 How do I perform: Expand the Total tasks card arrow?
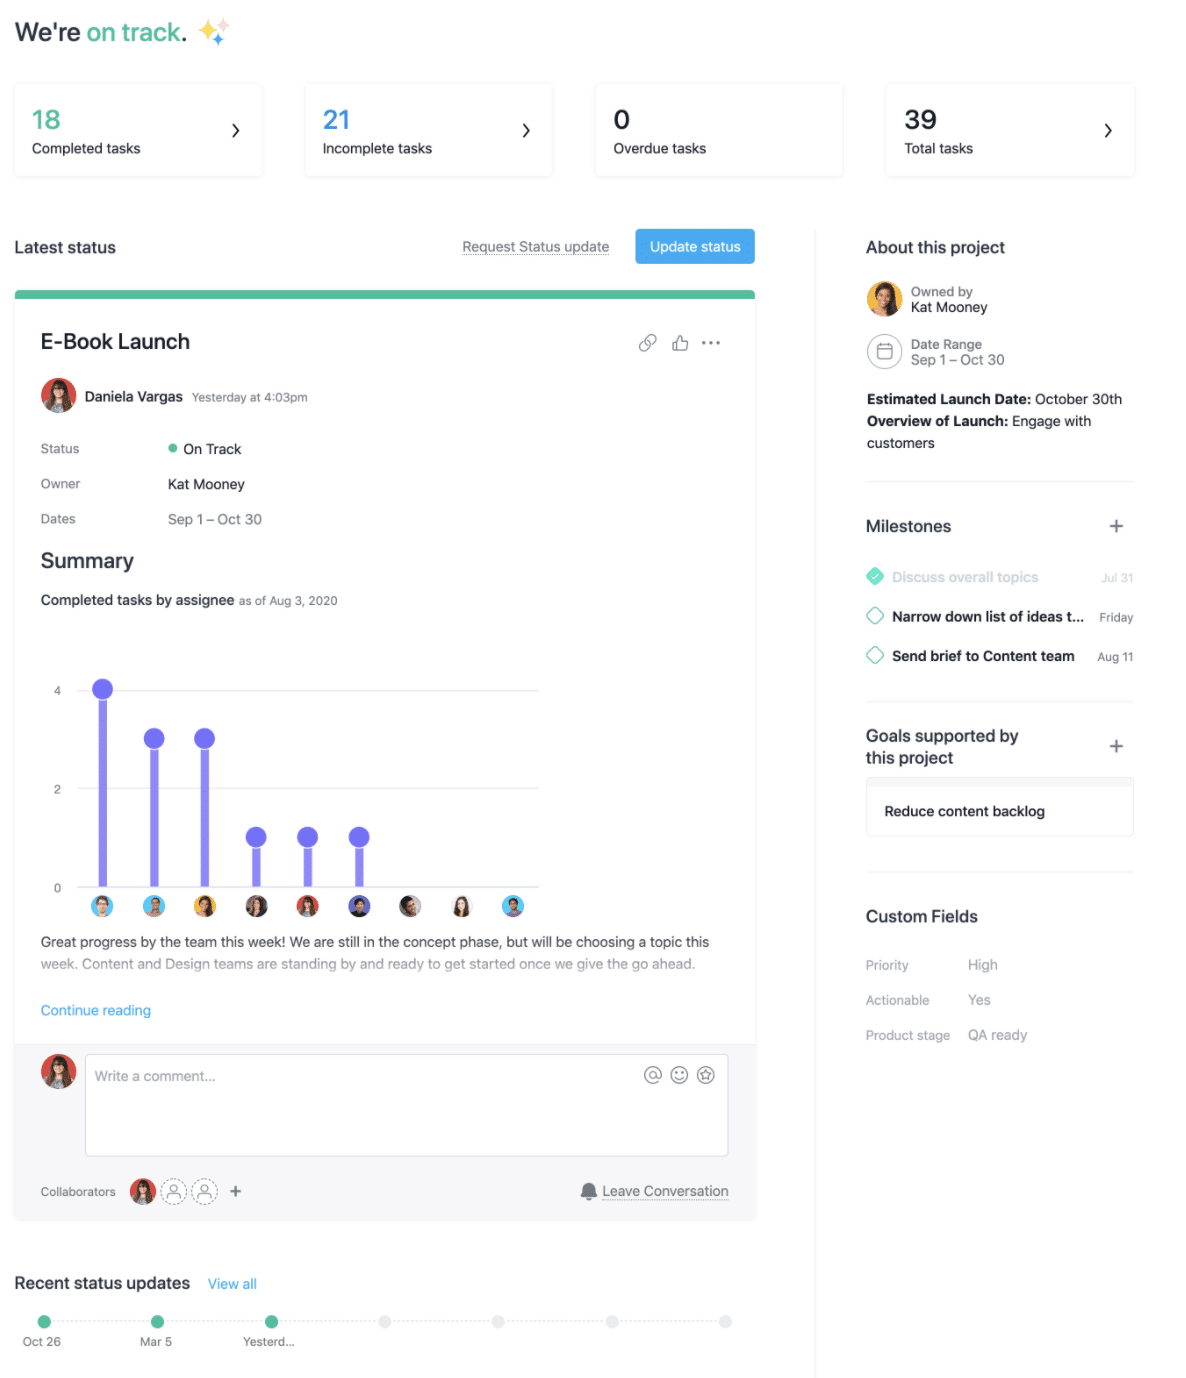coord(1108,131)
